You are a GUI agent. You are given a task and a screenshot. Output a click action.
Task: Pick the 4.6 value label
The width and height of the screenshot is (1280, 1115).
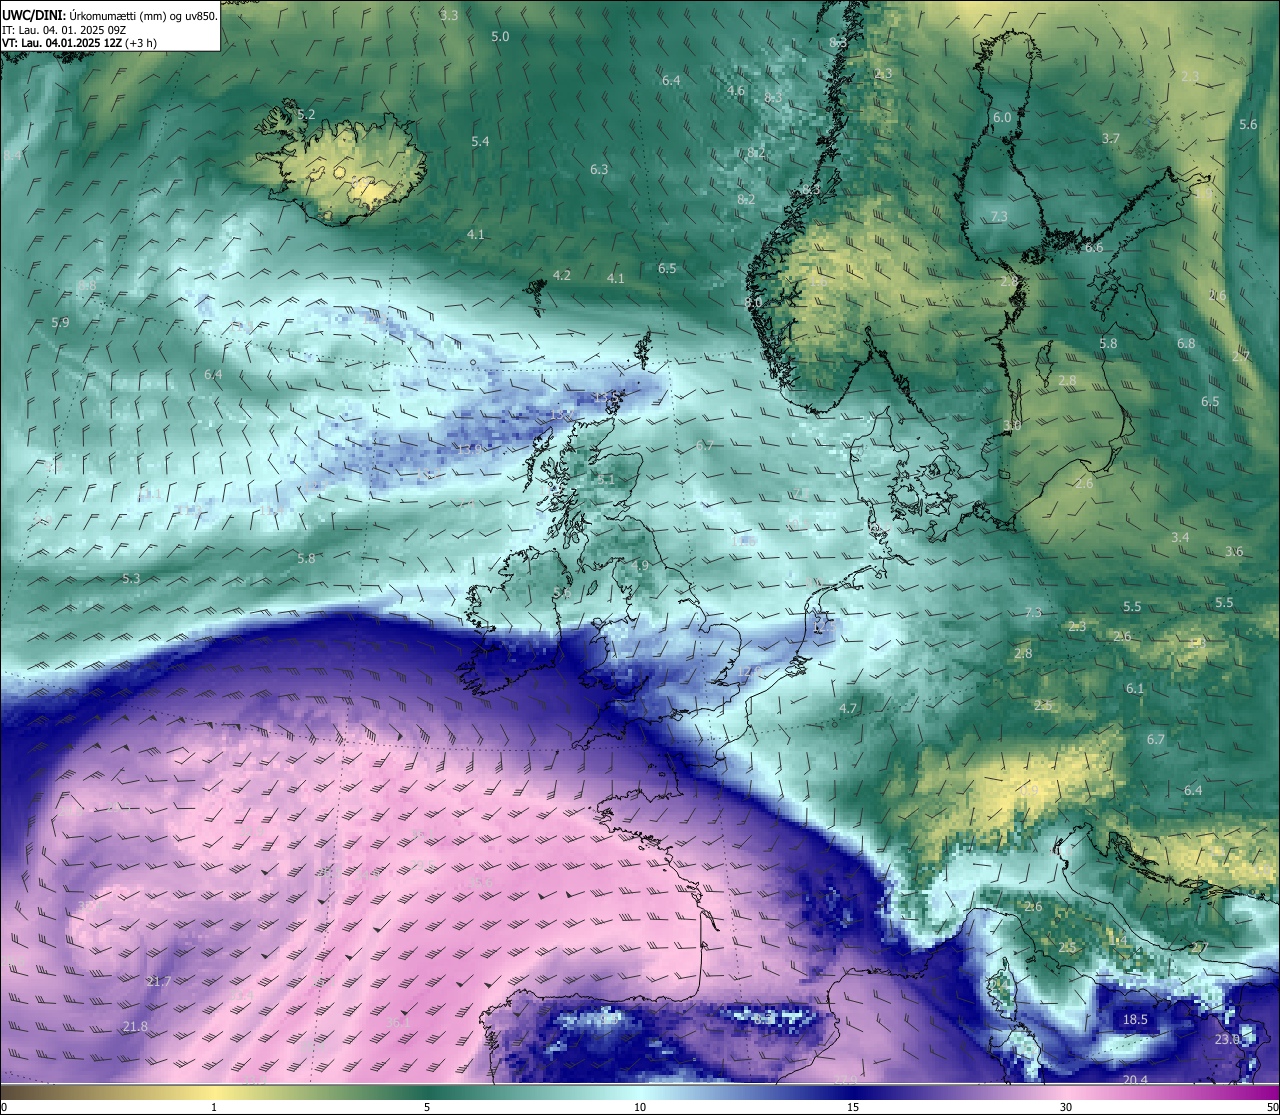coord(736,91)
